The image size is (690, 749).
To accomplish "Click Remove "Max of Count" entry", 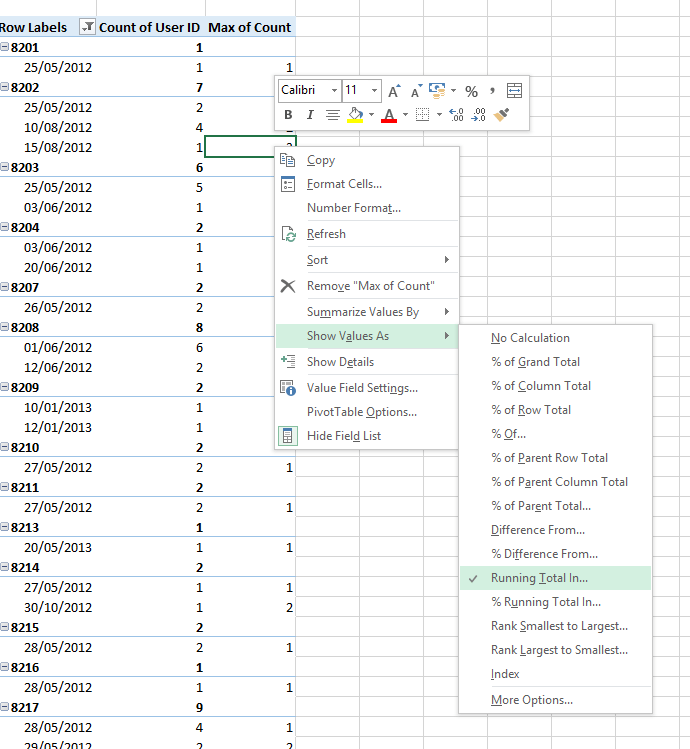I will (x=370, y=286).
